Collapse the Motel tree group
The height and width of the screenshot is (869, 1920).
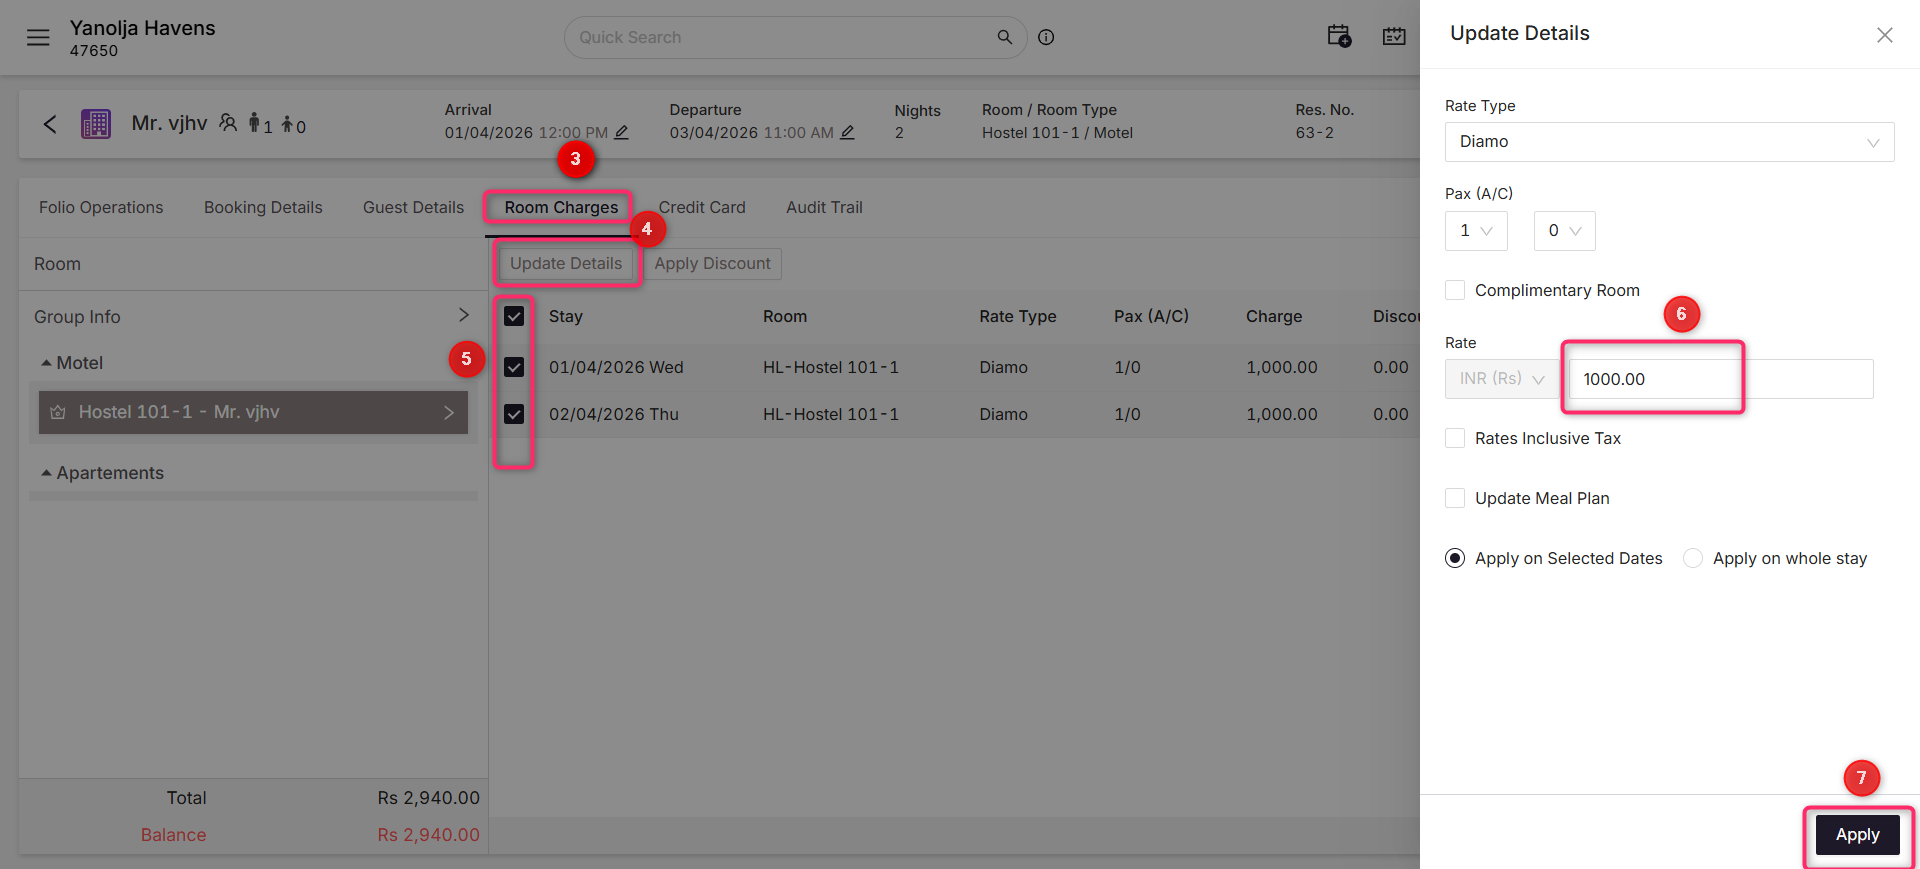(x=46, y=363)
